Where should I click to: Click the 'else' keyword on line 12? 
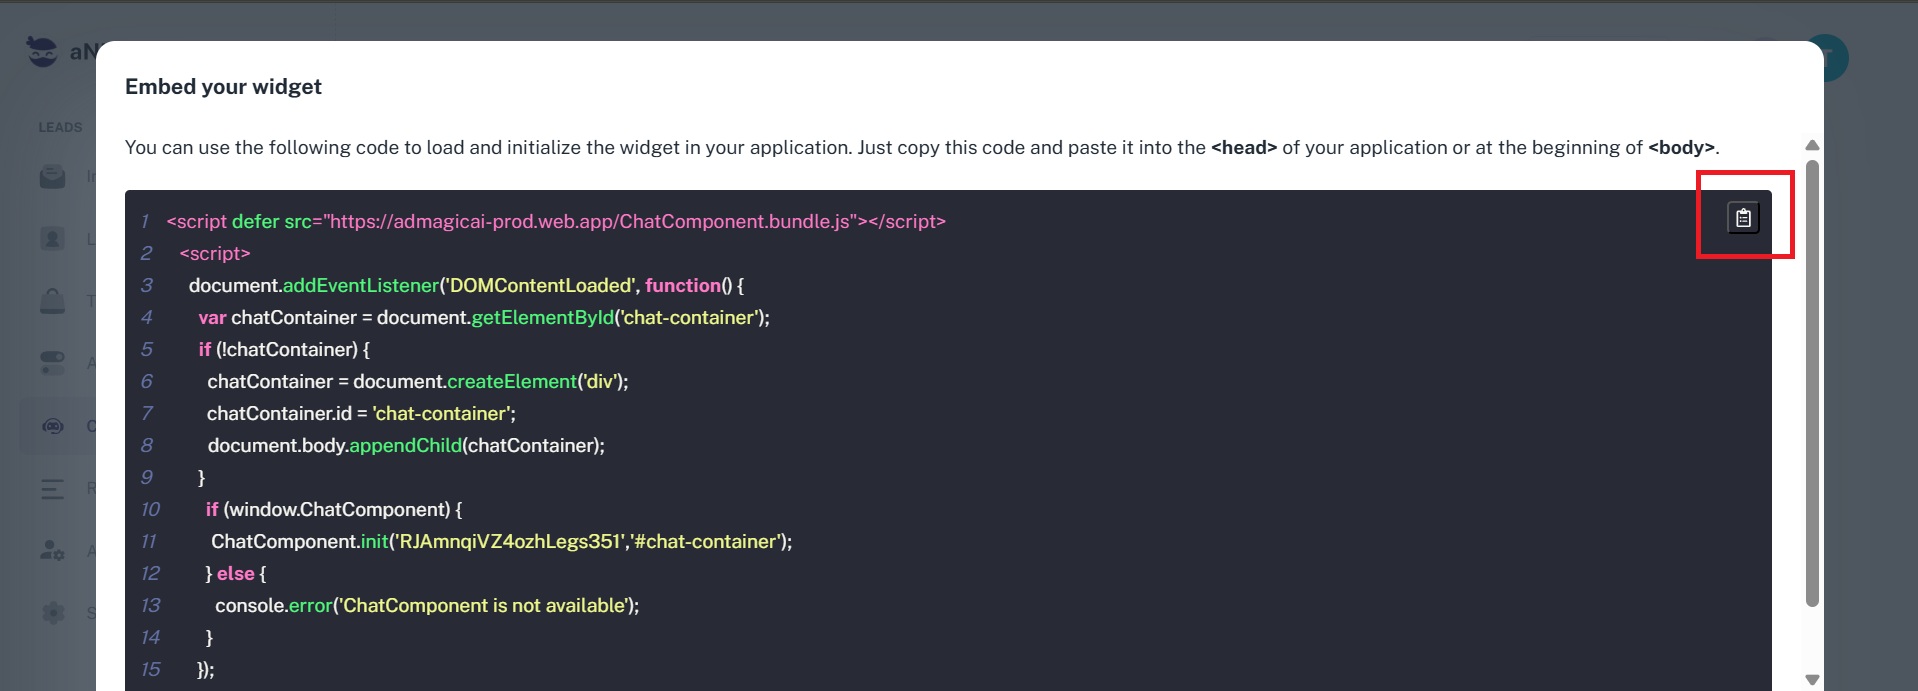[236, 574]
